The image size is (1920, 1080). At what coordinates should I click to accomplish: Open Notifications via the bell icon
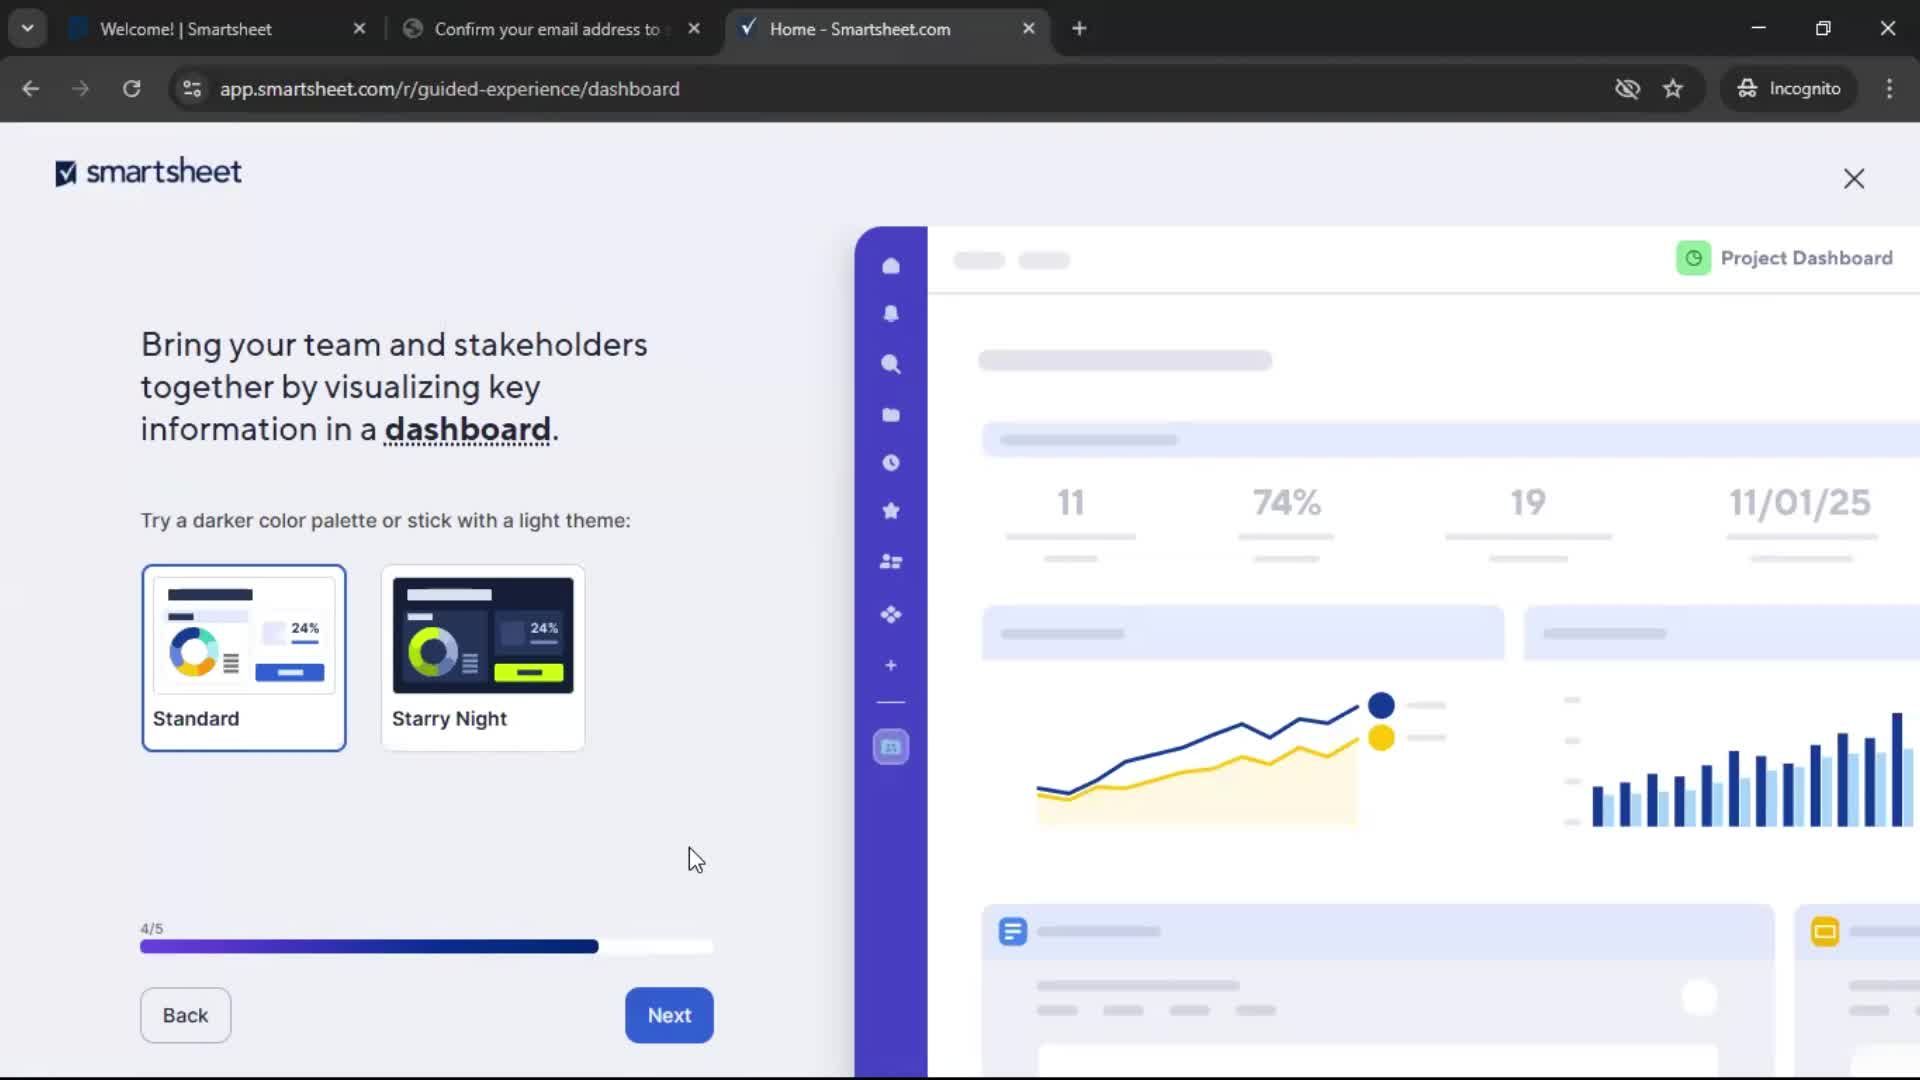click(890, 314)
